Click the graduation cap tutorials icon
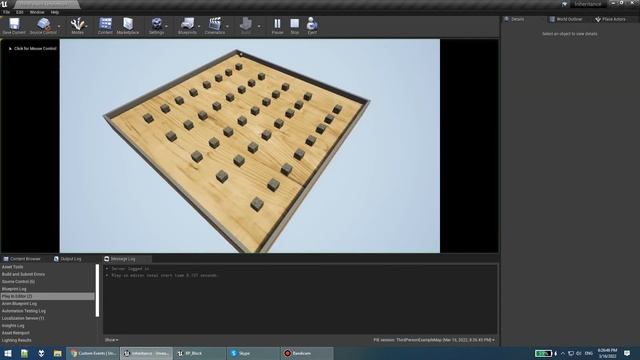 [565, 4]
